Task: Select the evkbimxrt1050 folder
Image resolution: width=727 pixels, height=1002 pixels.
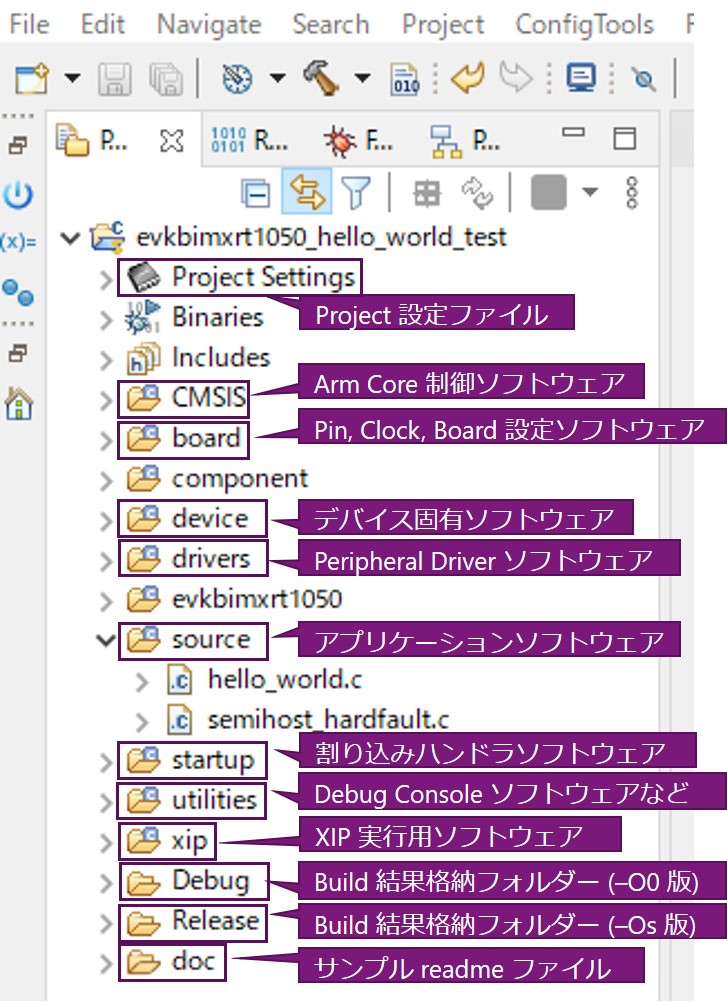Action: [234, 599]
